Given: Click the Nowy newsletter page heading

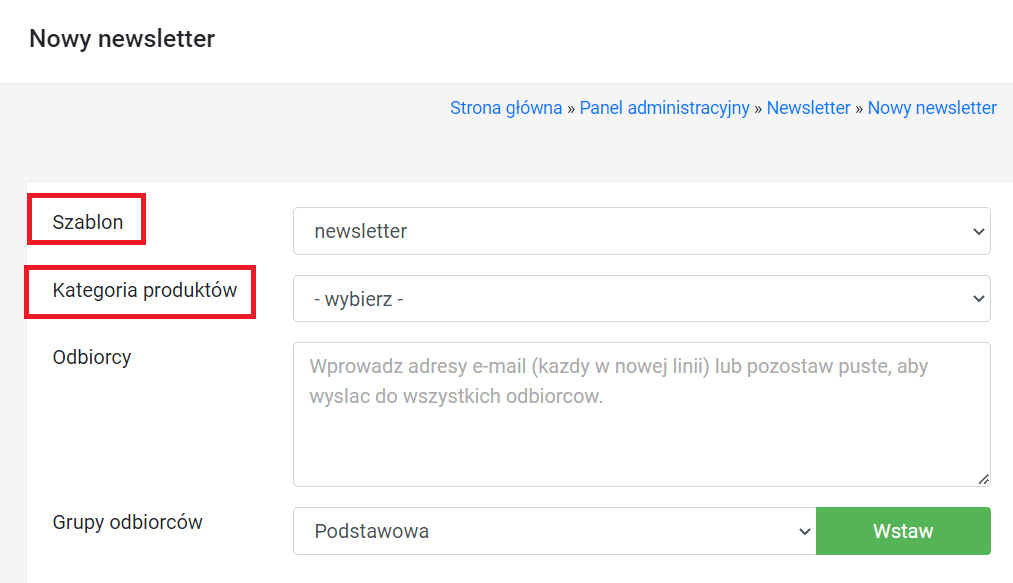Looking at the screenshot, I should click(122, 39).
